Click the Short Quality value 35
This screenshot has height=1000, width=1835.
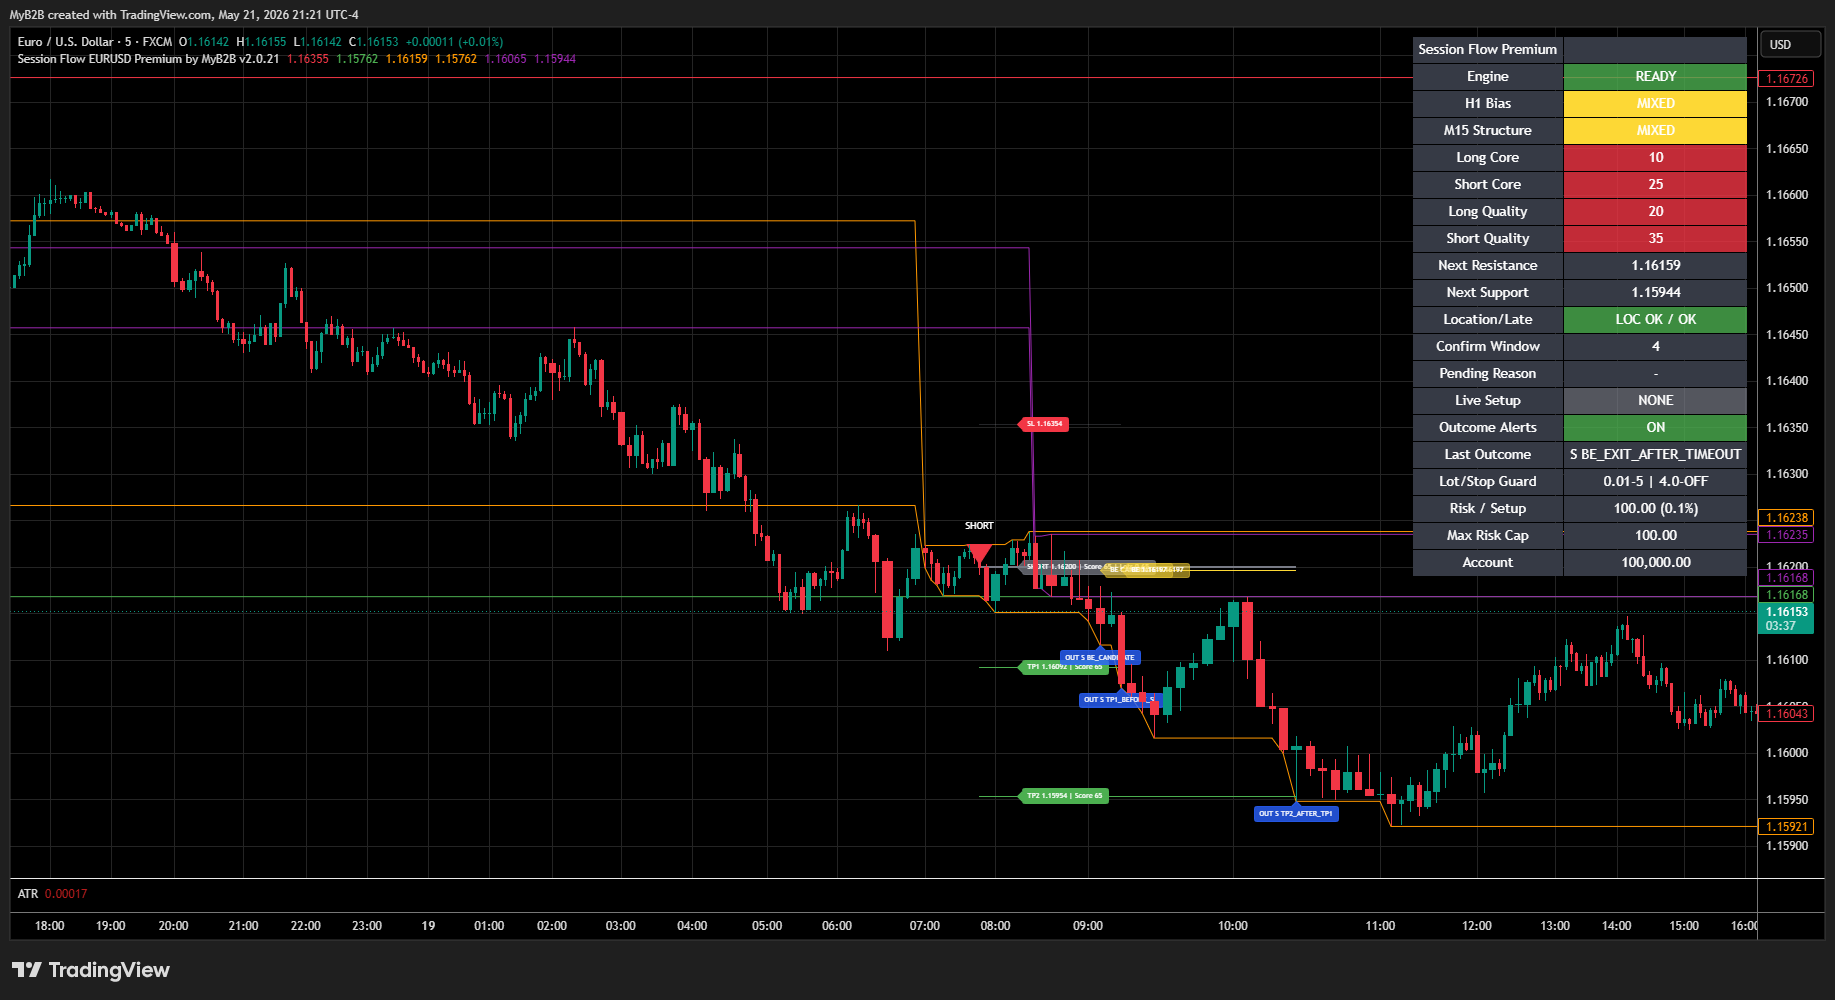pos(1655,238)
